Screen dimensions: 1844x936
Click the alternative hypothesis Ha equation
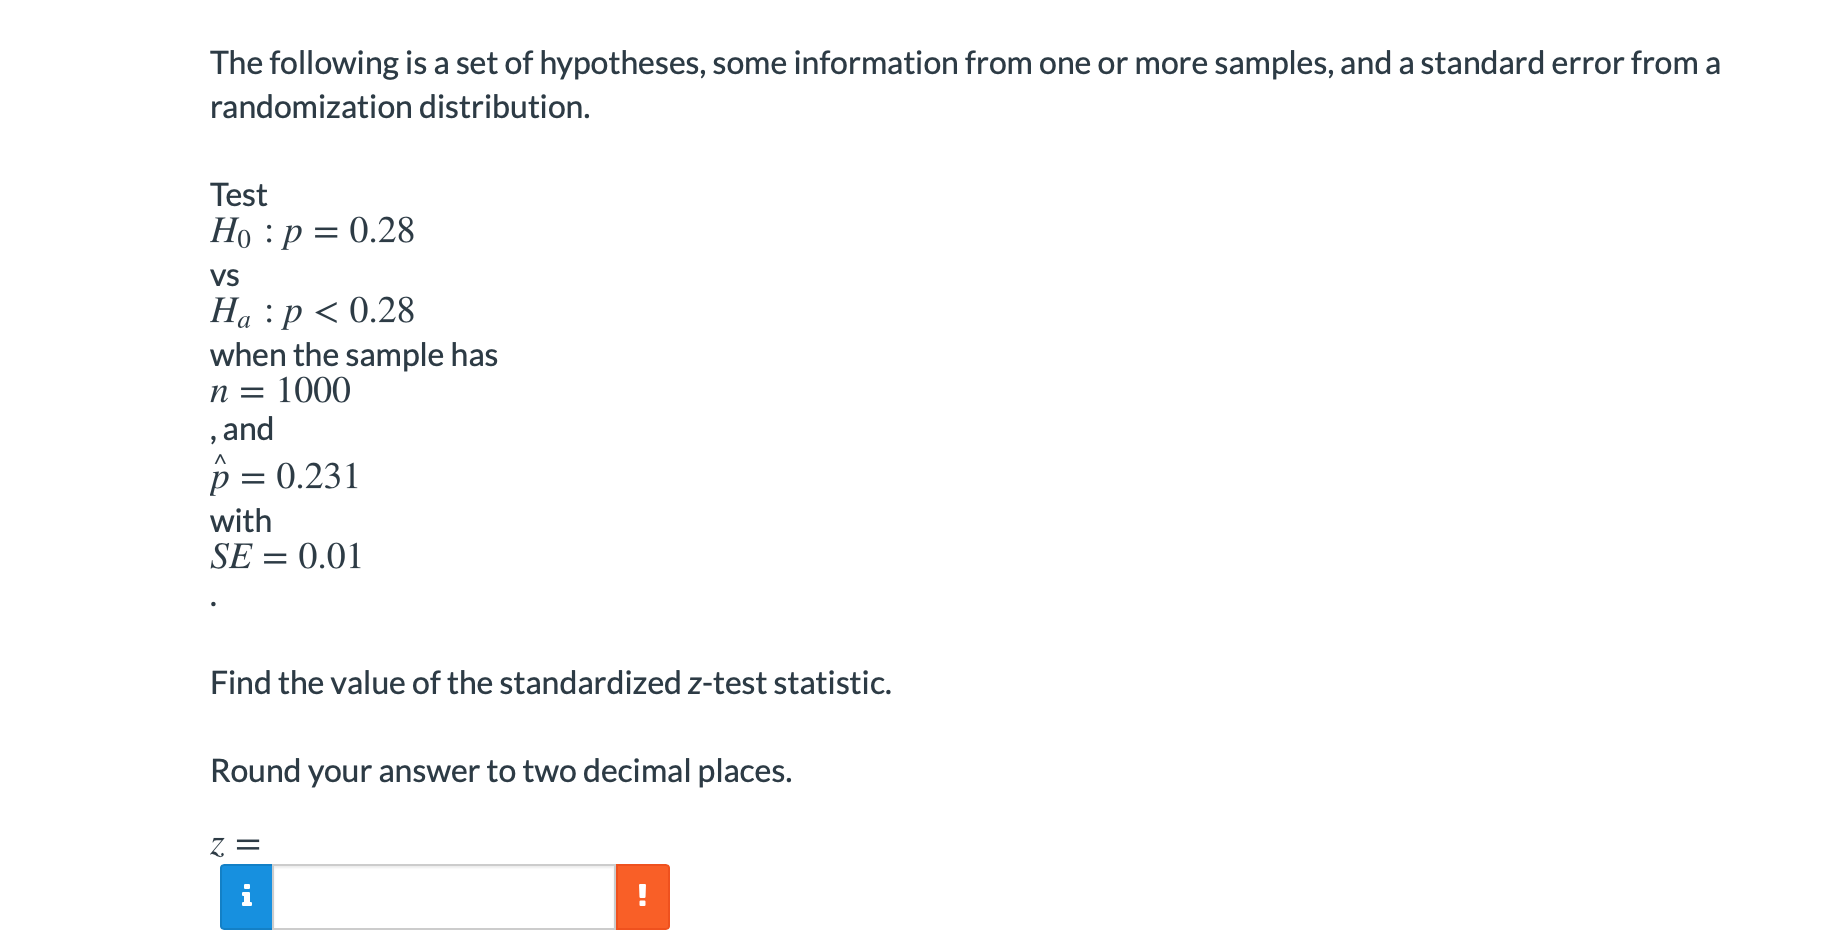coord(312,311)
